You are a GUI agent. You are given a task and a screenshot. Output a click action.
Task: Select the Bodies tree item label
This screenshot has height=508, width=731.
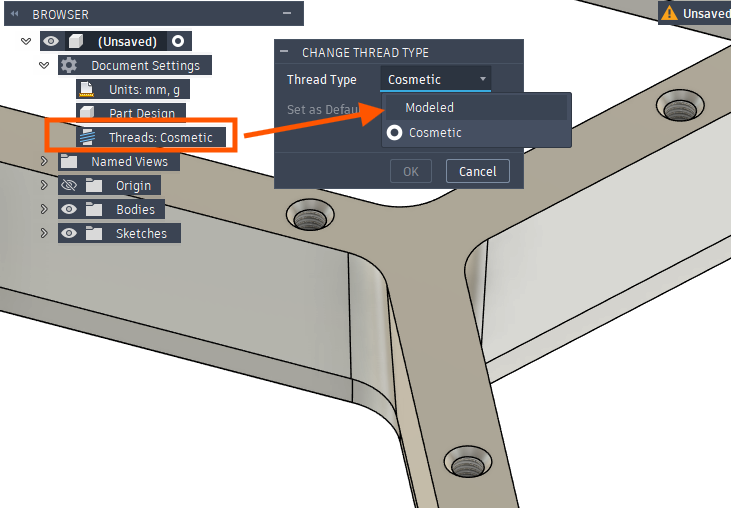135,209
